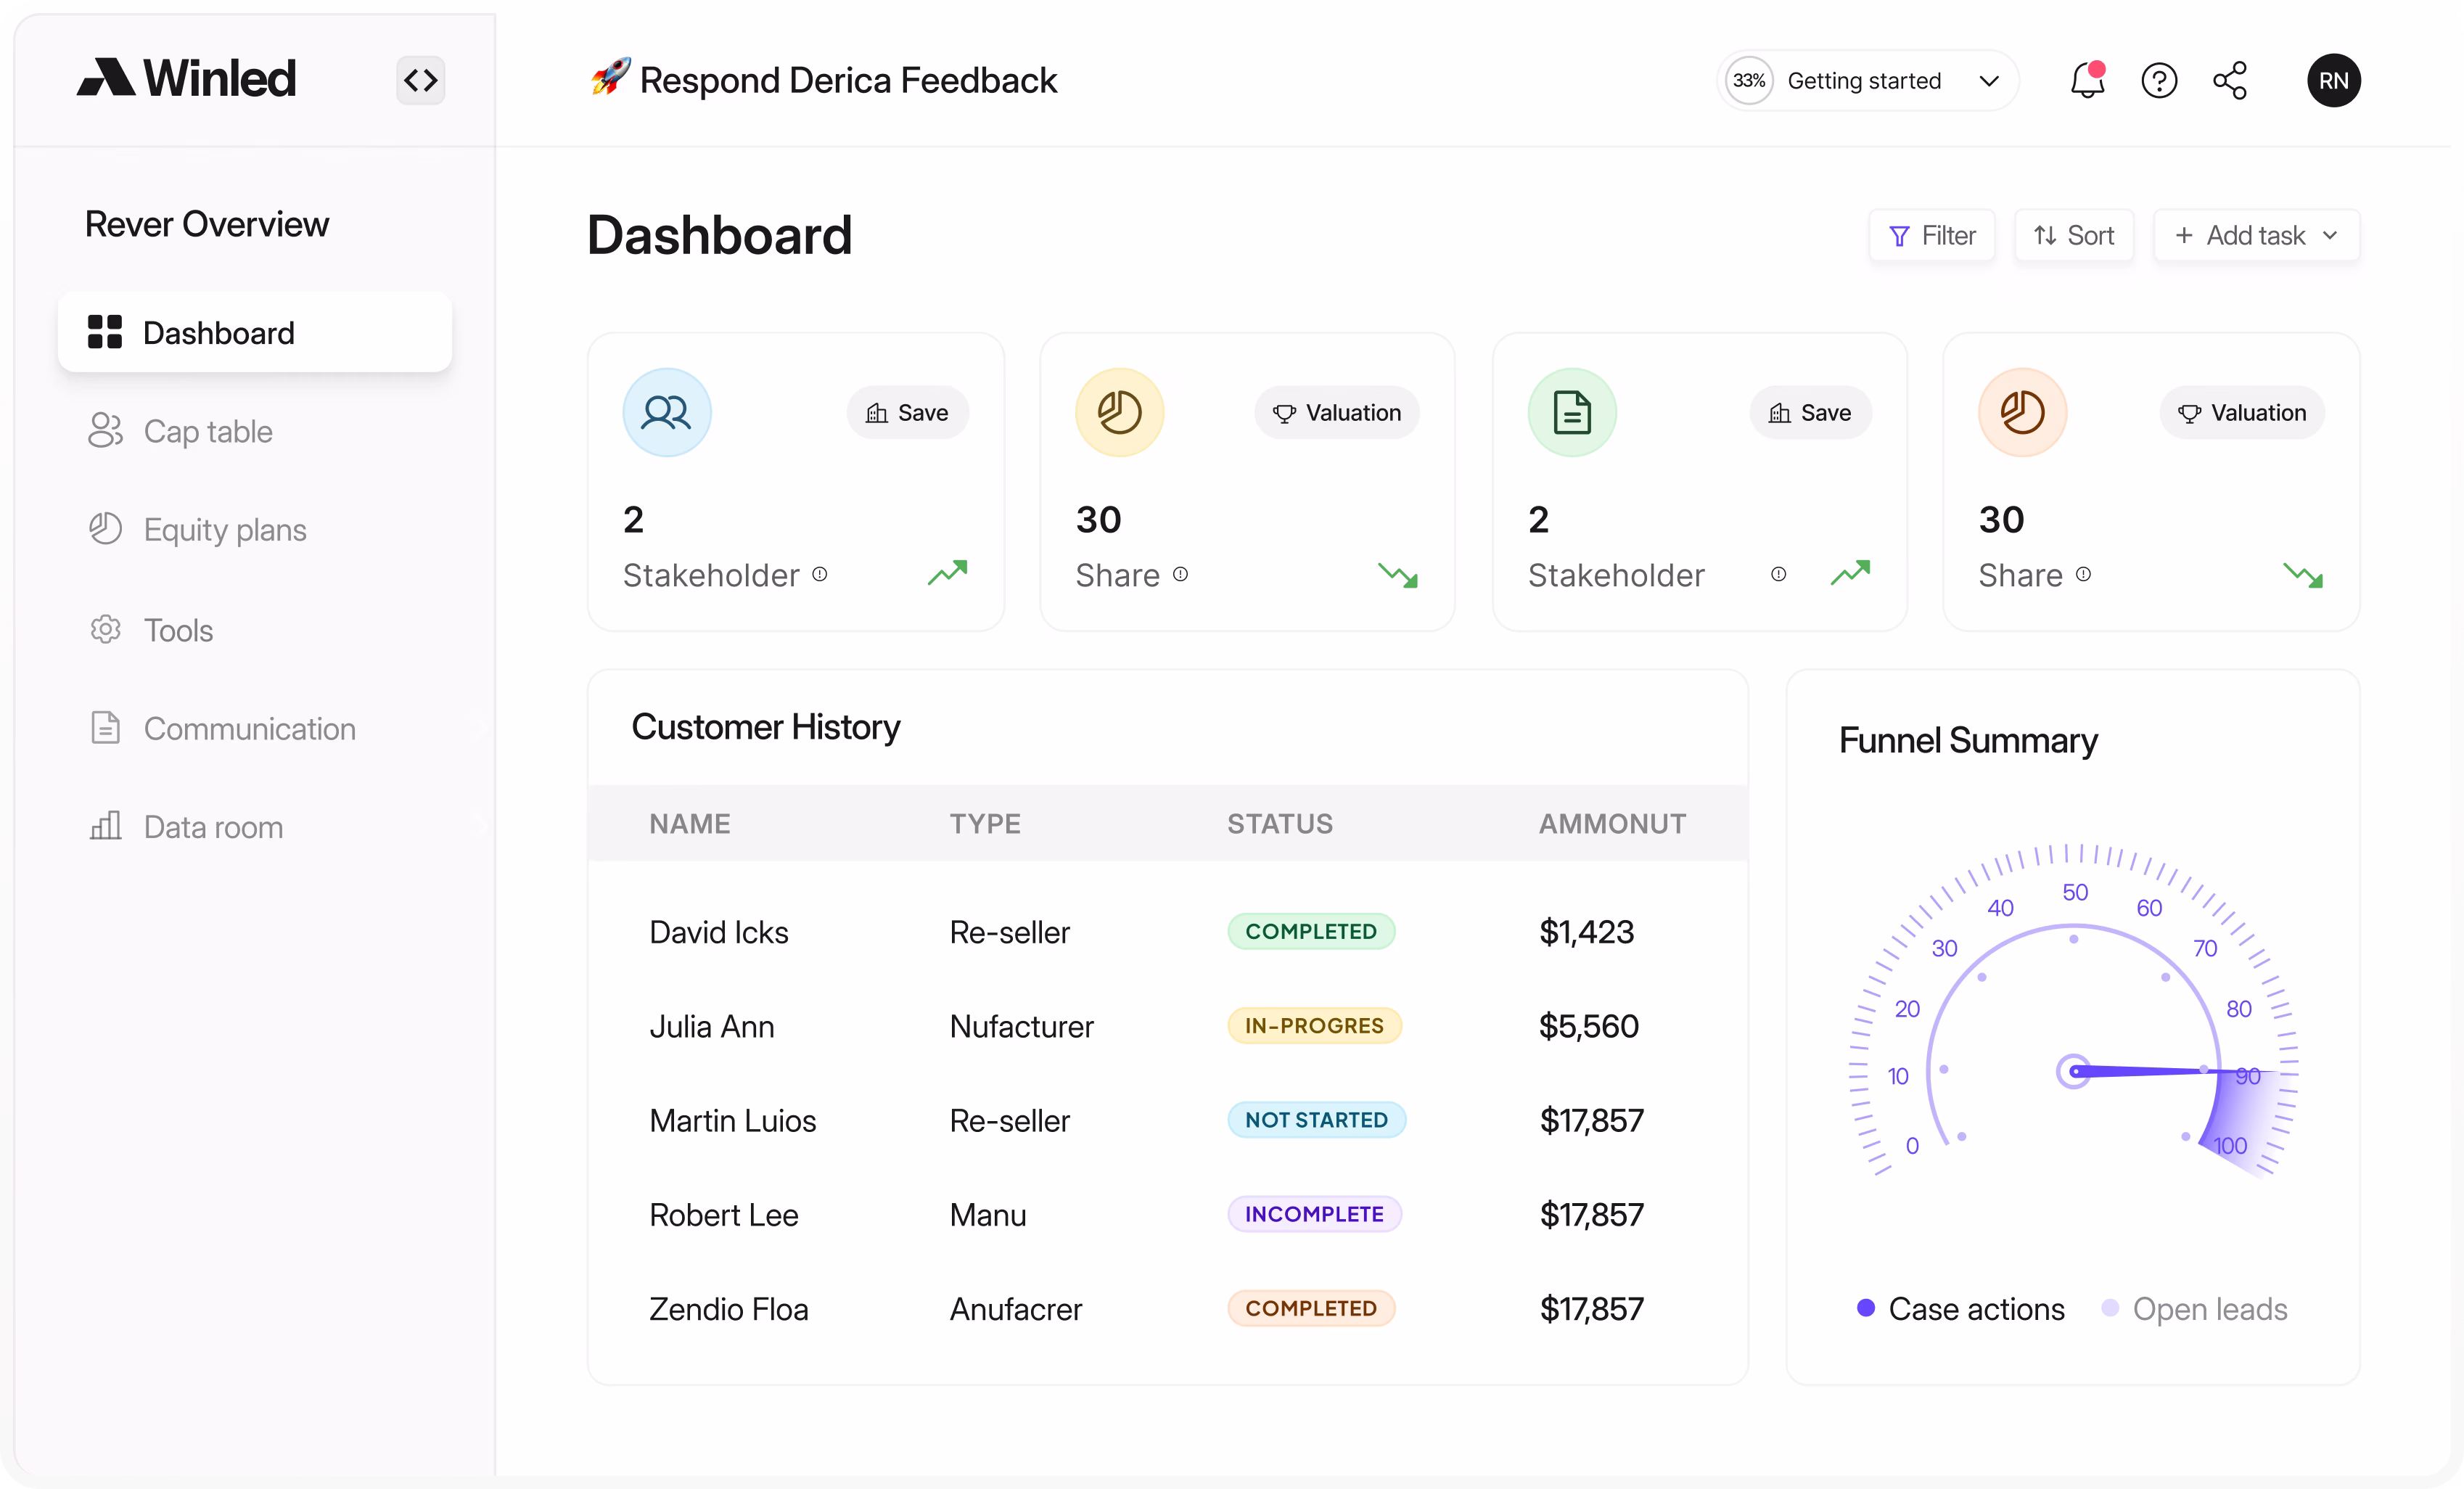This screenshot has width=2464, height=1489.
Task: Expand the Communication sidebar item
Action: point(250,728)
